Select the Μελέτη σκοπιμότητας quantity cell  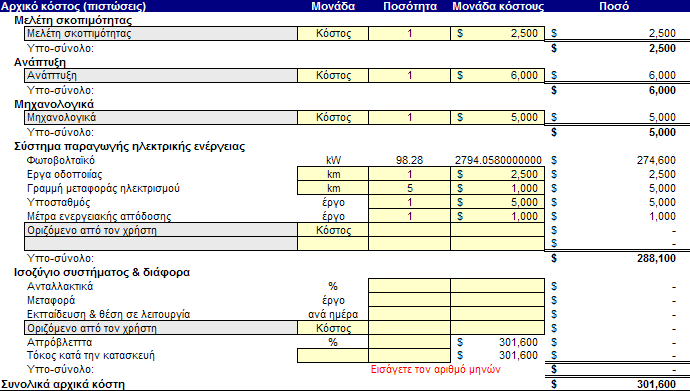point(409,33)
